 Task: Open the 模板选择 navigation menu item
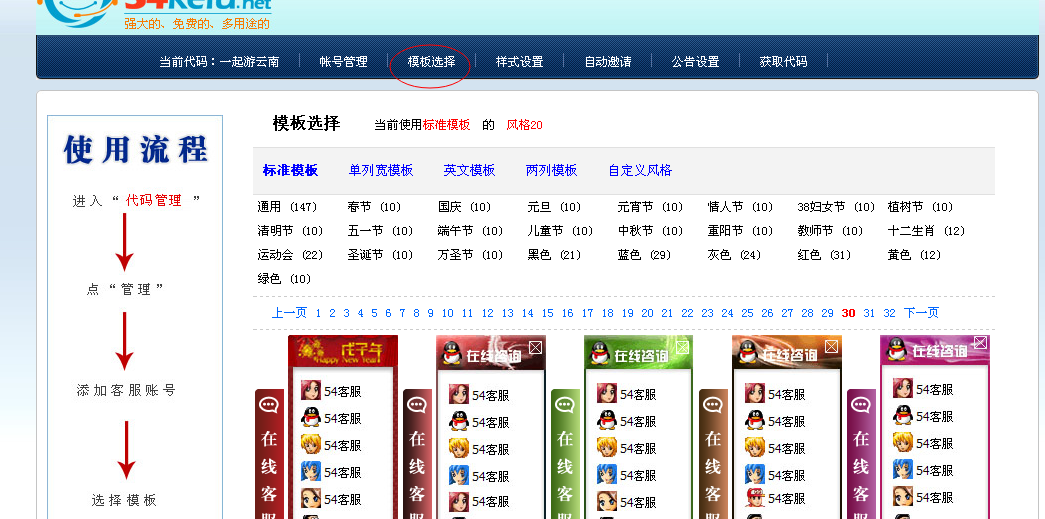tap(431, 62)
